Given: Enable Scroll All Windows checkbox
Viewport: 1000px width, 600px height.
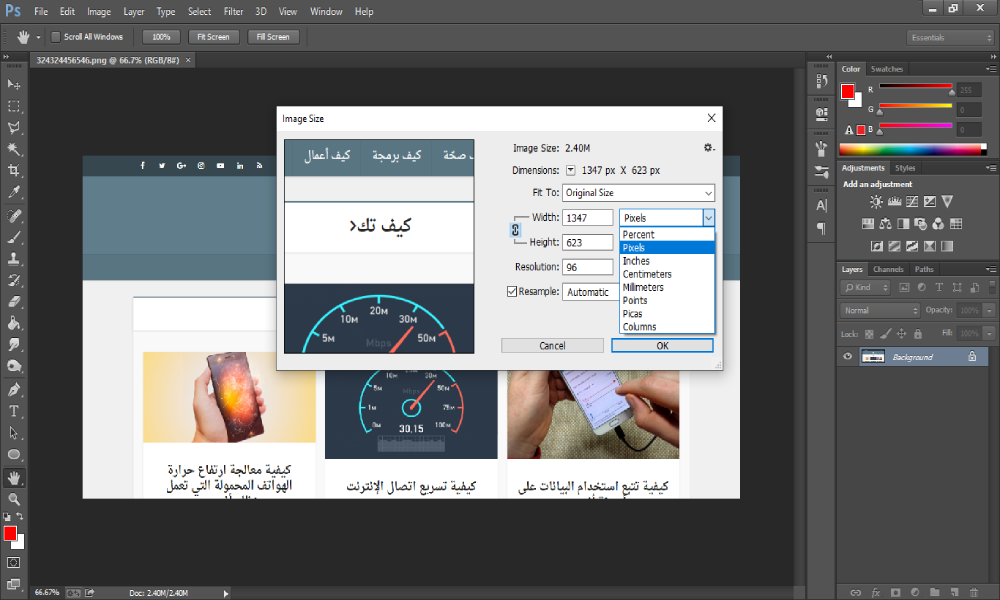Looking at the screenshot, I should point(55,37).
